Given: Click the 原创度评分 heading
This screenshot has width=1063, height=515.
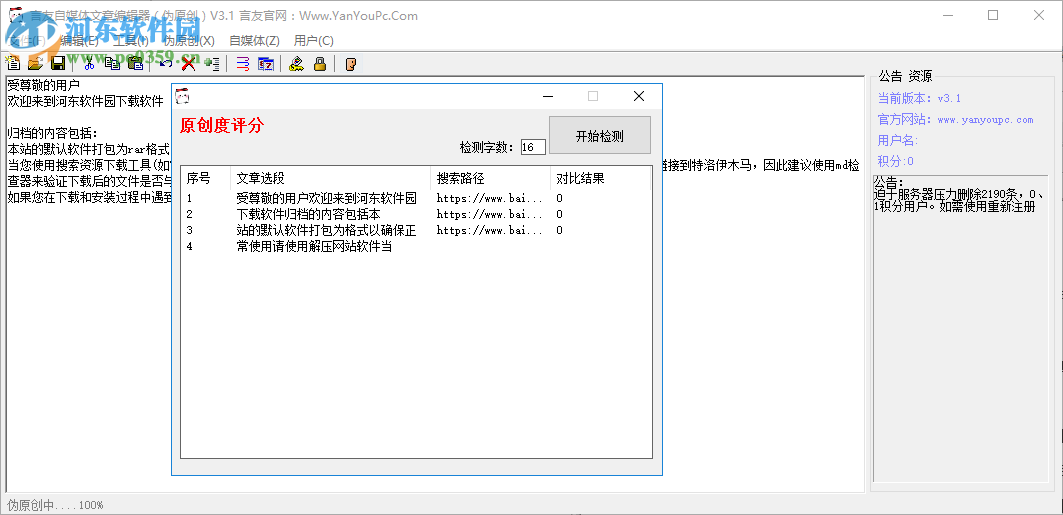Looking at the screenshot, I should [222, 125].
